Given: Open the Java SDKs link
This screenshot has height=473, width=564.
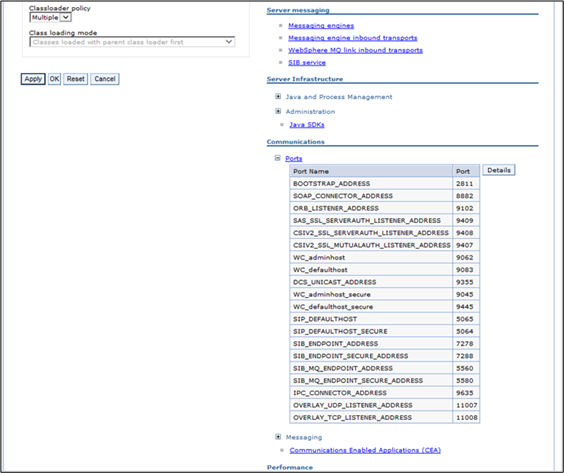Looking at the screenshot, I should pos(307,124).
